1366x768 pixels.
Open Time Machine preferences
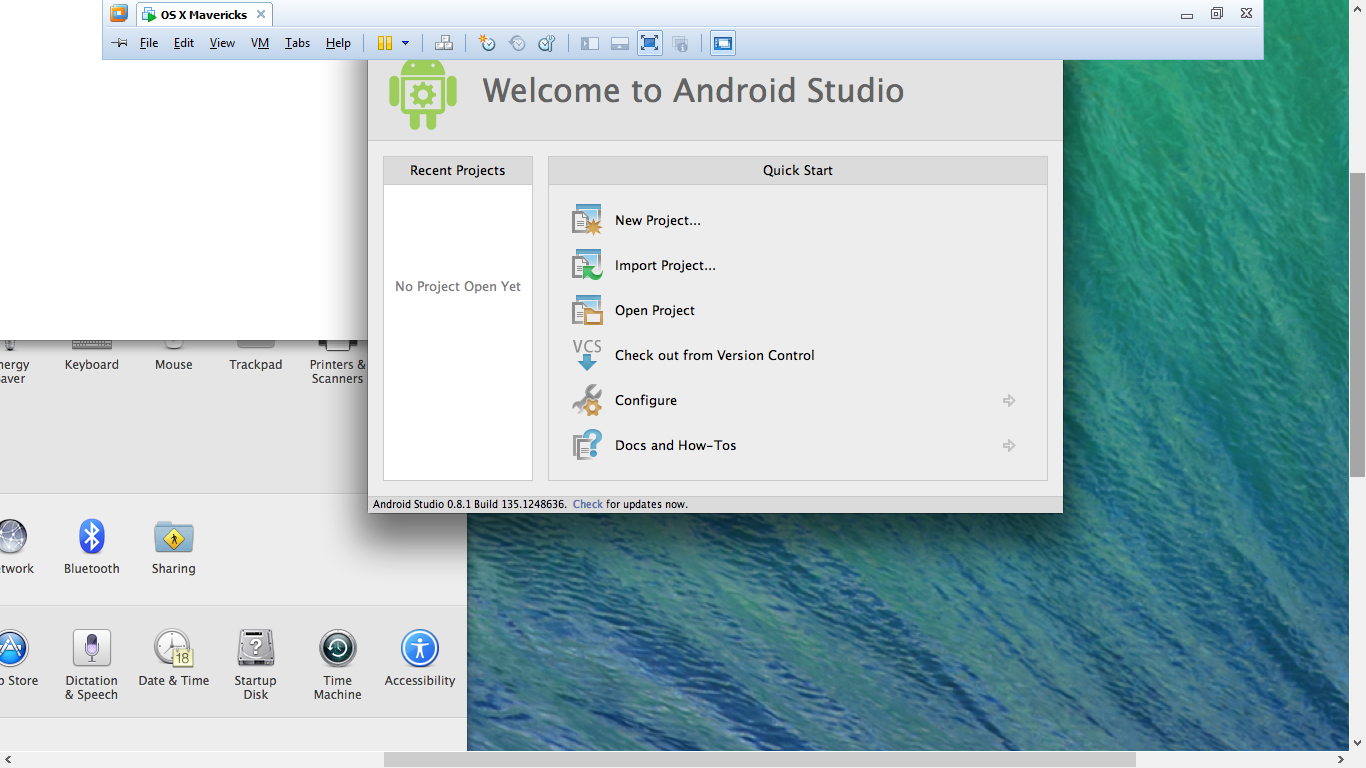coord(338,665)
